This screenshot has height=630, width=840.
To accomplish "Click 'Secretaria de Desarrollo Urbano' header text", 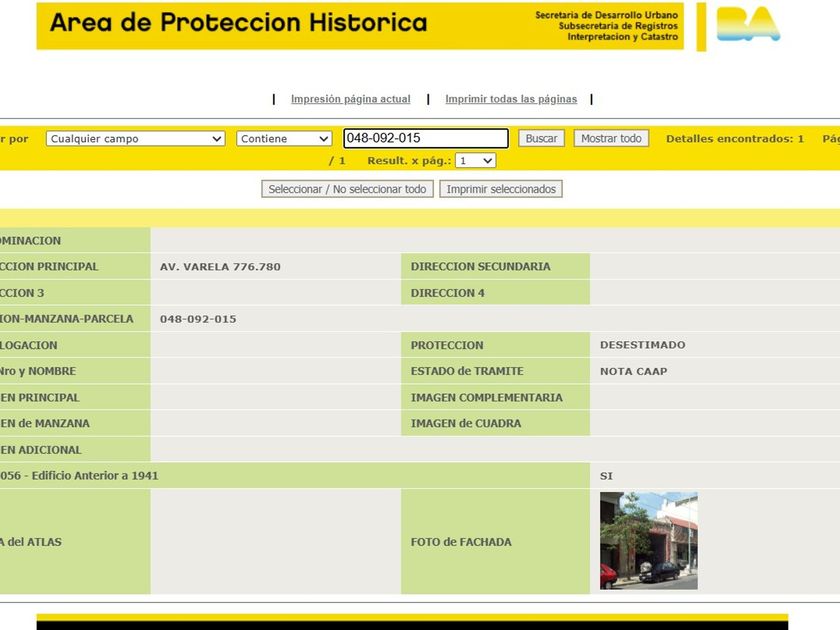I will pos(606,15).
